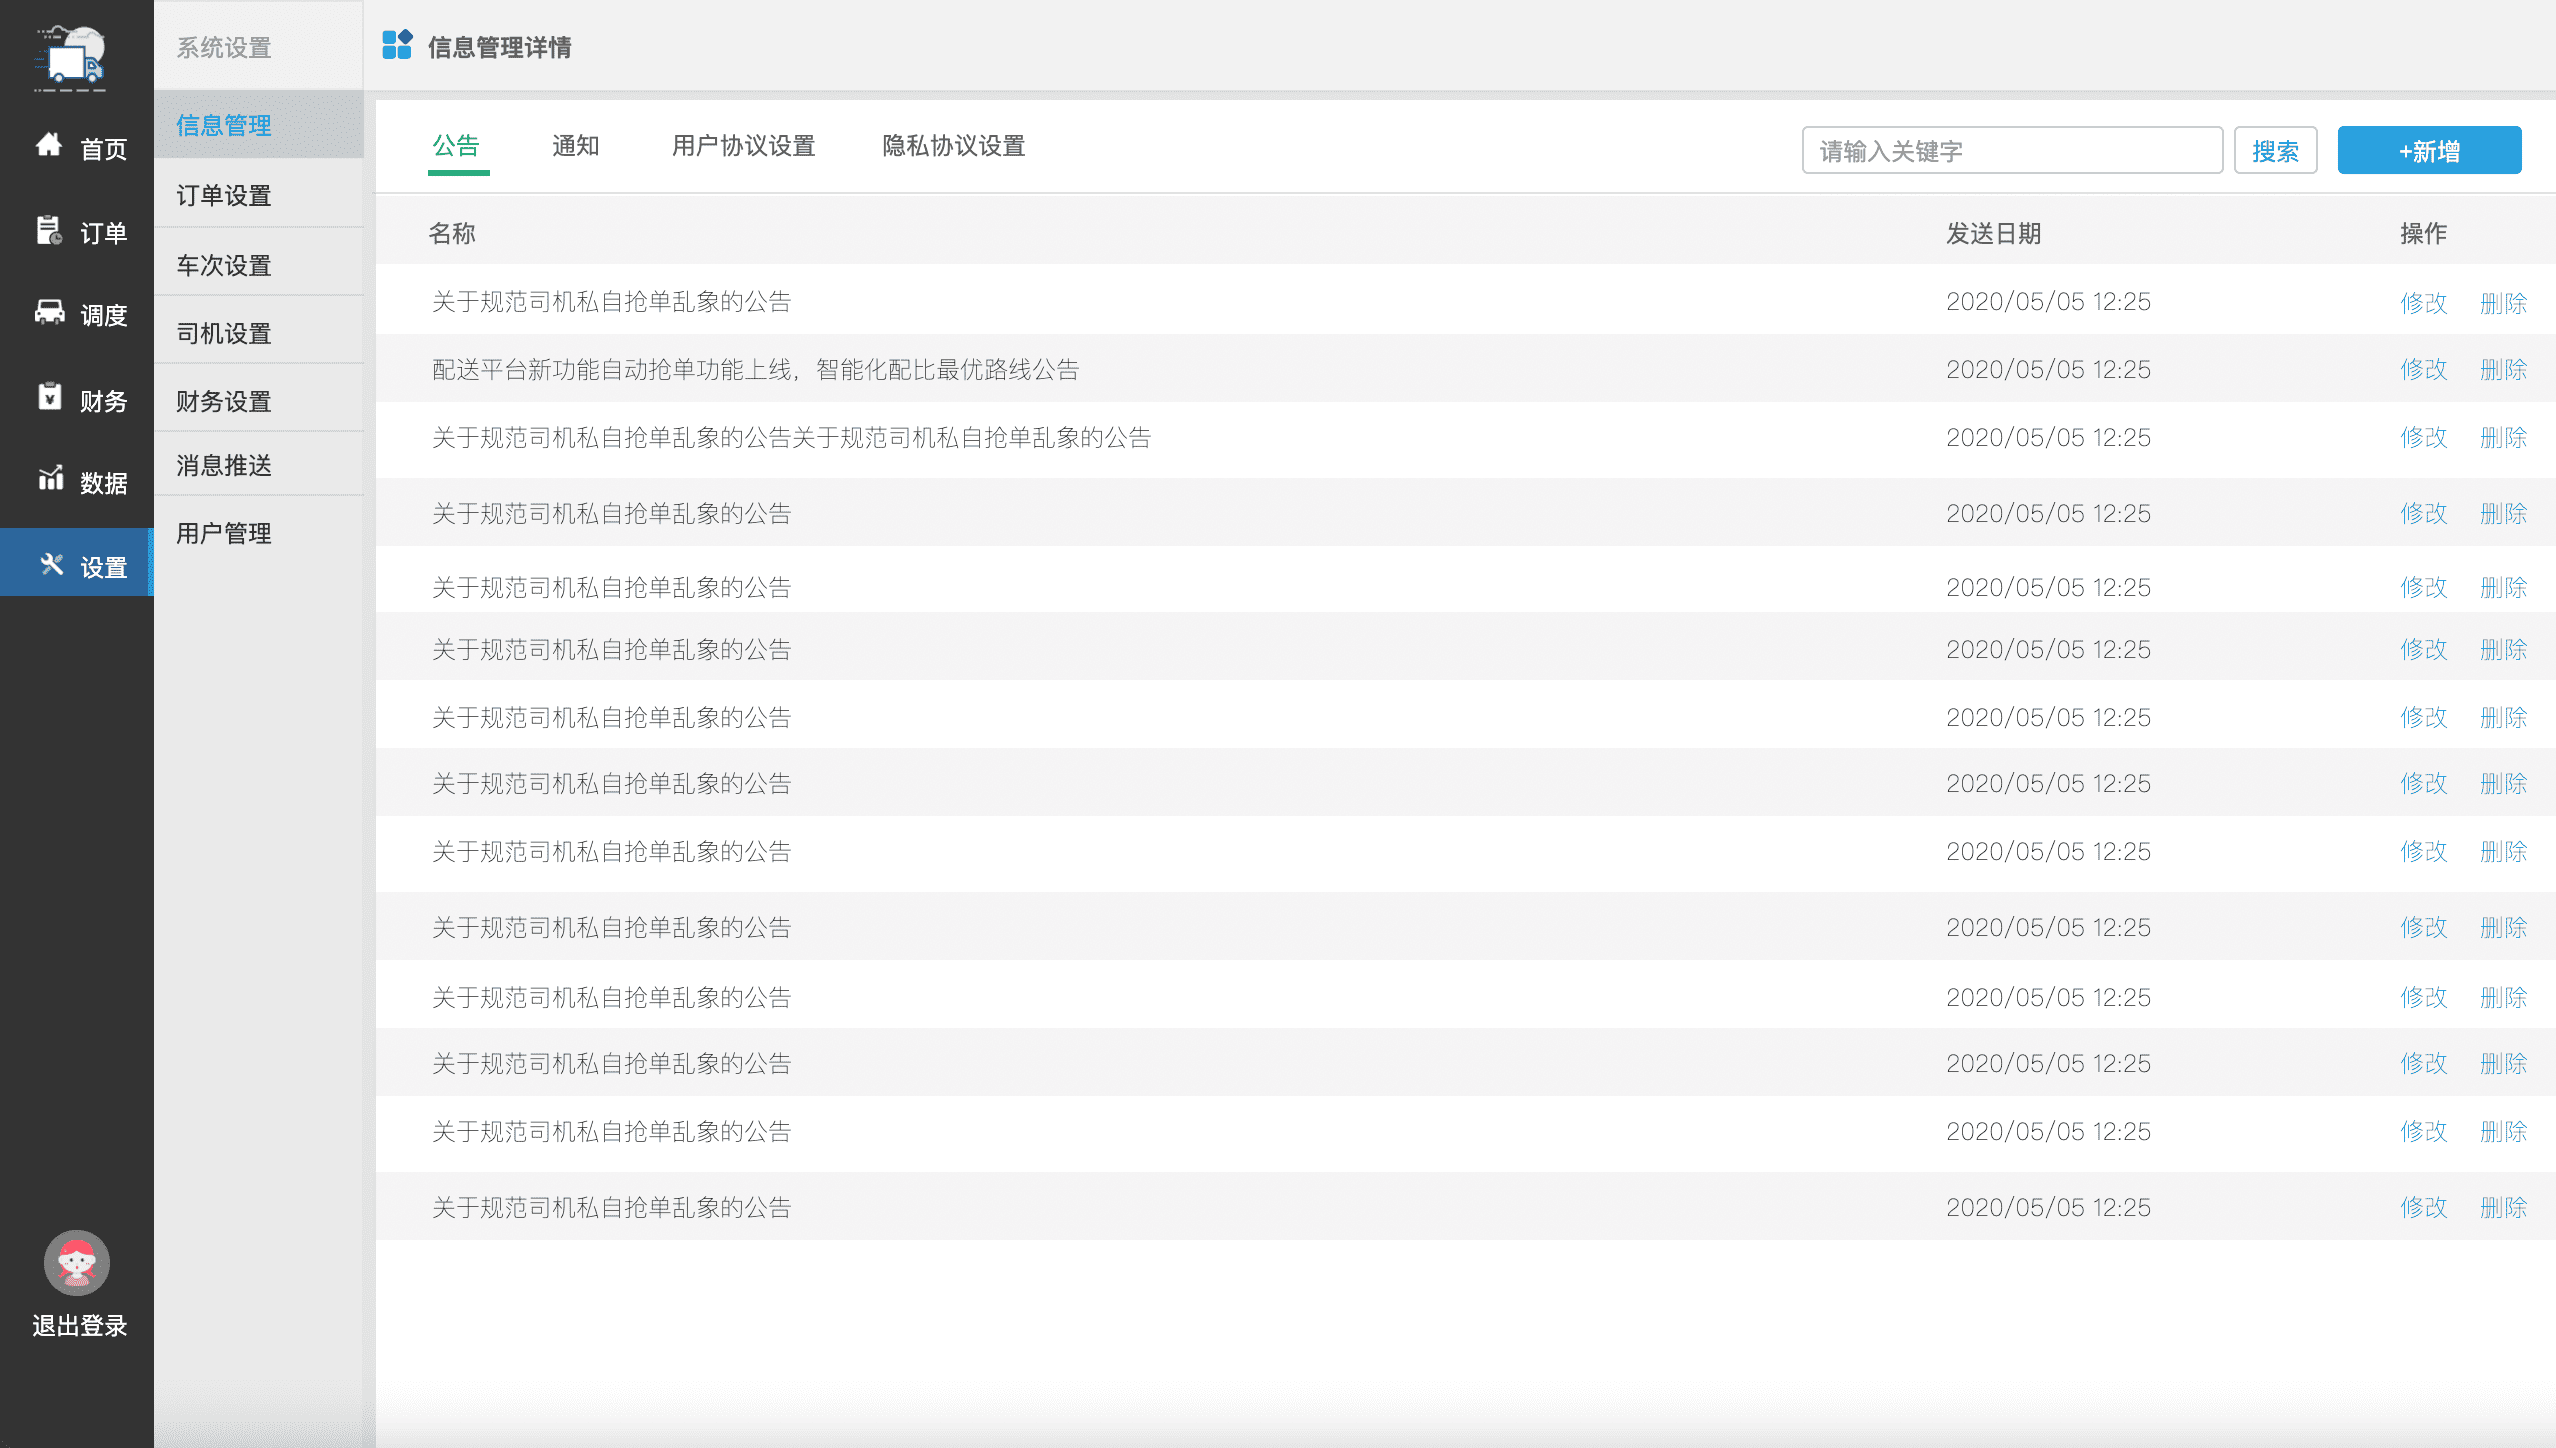Image resolution: width=2556 pixels, height=1448 pixels.
Task: Click the car dispatch icon (调度)
Action: (x=49, y=313)
